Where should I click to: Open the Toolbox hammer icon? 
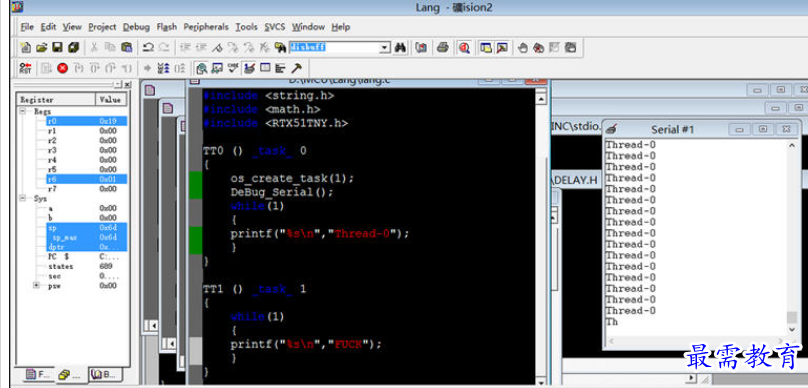click(x=296, y=68)
